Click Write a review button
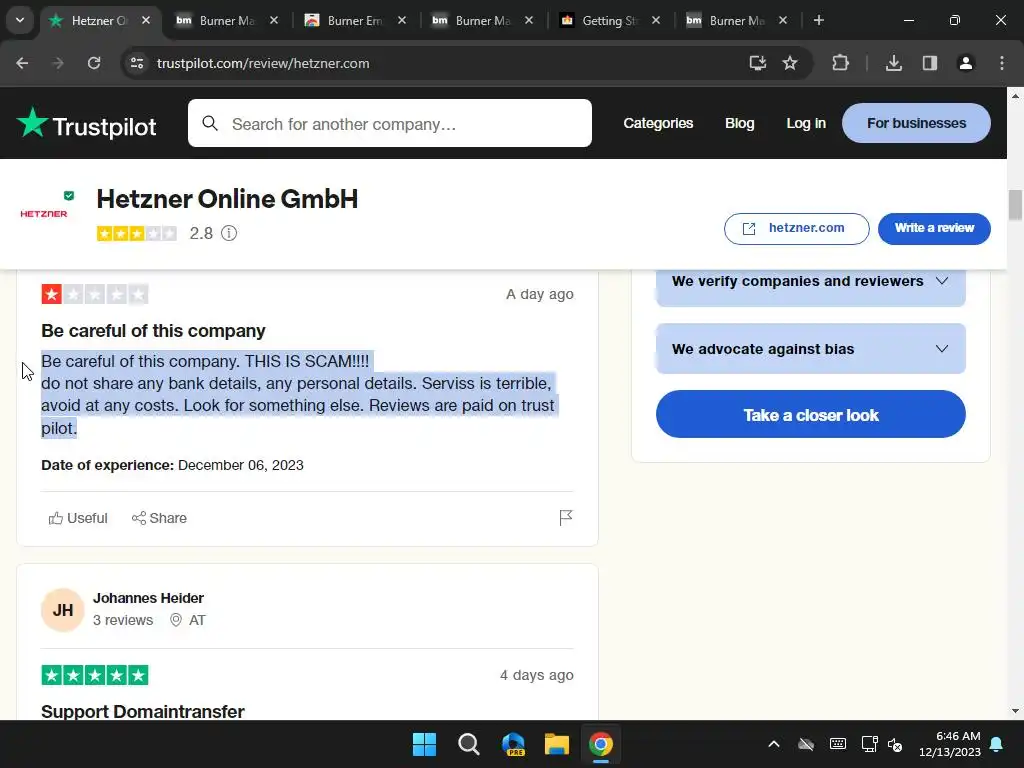1024x768 pixels. tap(934, 229)
